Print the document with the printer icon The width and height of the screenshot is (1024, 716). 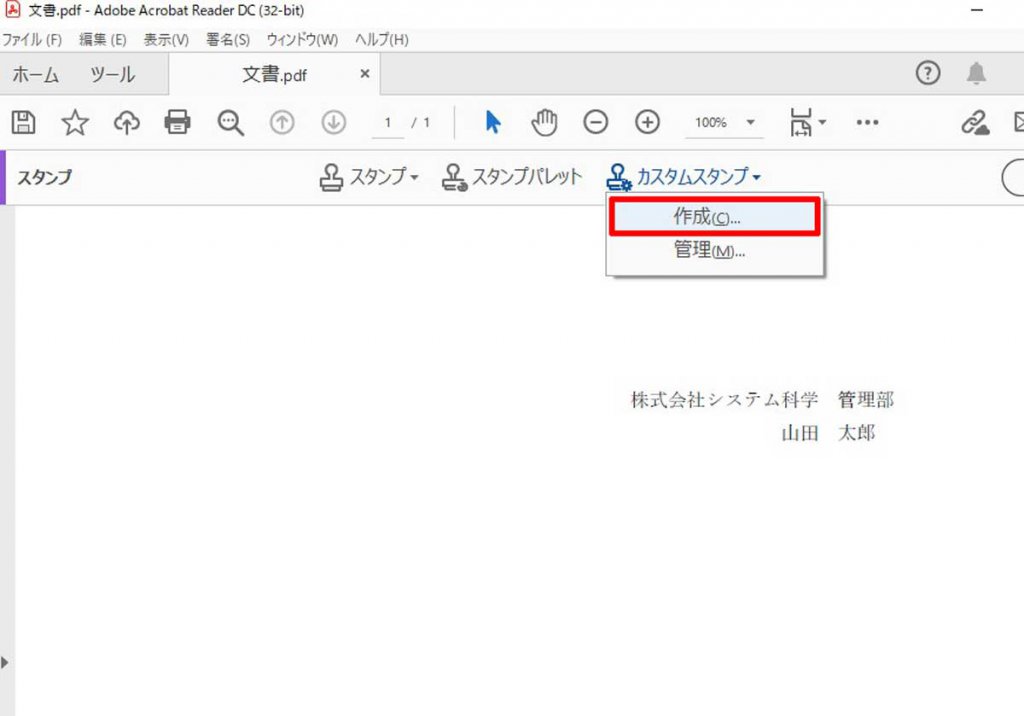coord(178,122)
